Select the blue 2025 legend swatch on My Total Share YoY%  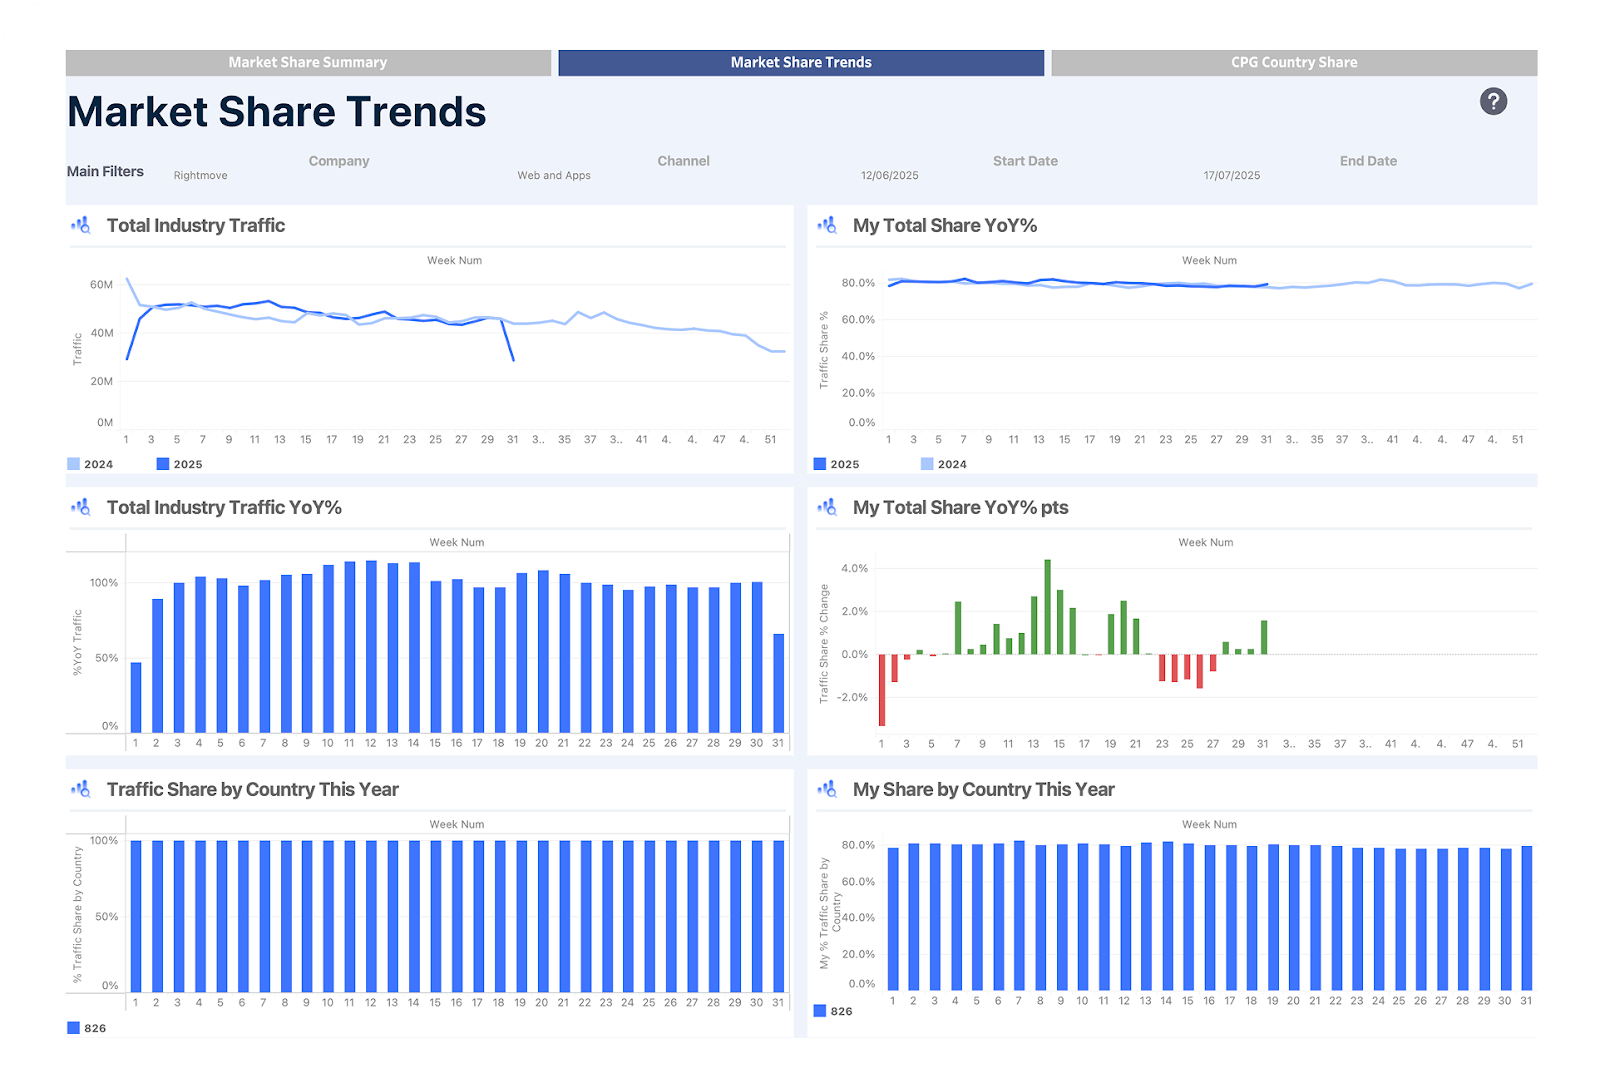[x=822, y=464]
